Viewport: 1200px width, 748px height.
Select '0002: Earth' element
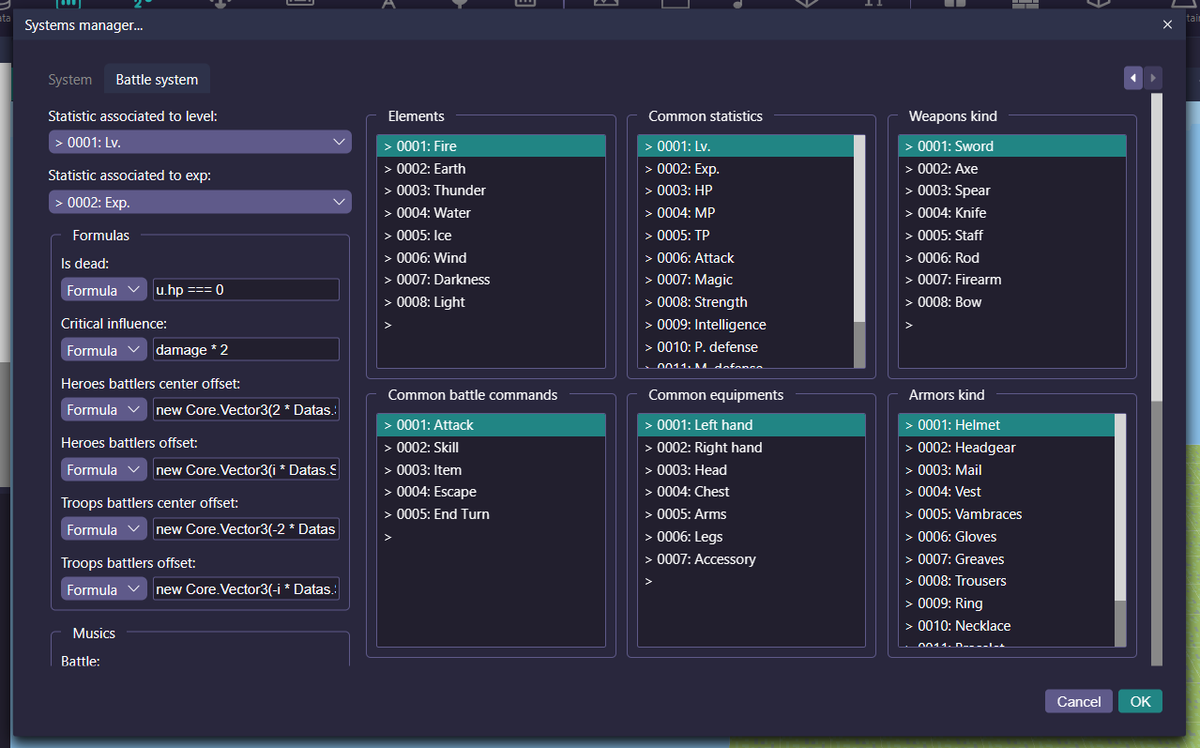pos(491,168)
